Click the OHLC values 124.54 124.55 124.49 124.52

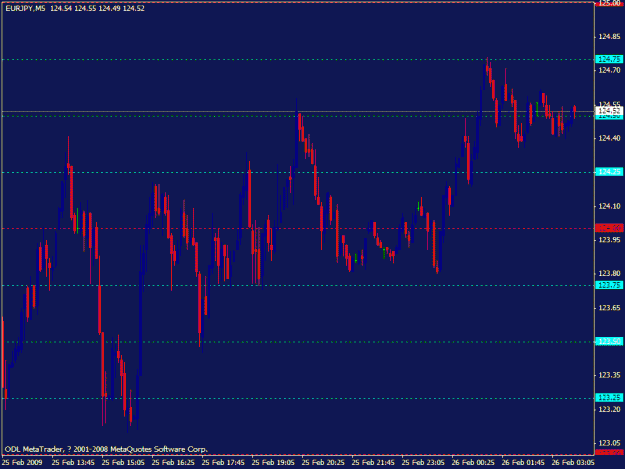coord(97,8)
